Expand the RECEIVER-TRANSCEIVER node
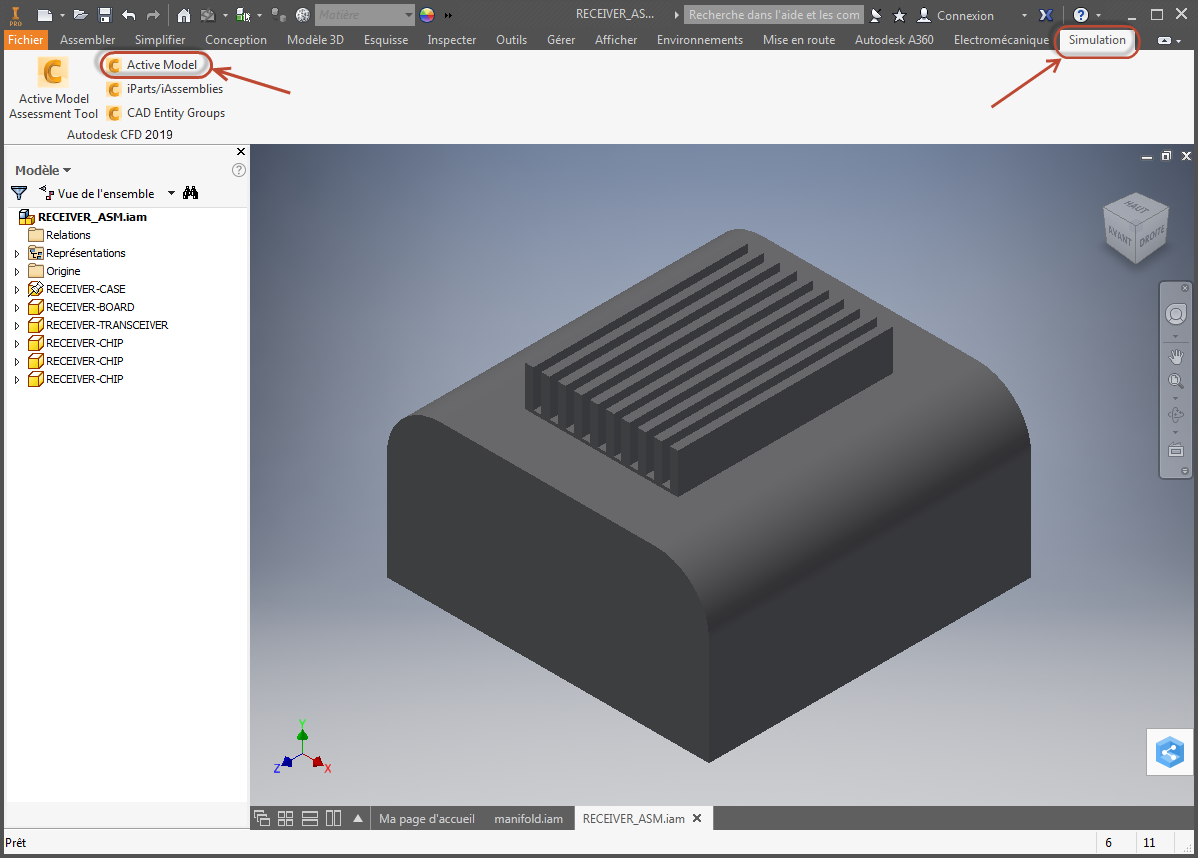1198x858 pixels. [x=17, y=325]
